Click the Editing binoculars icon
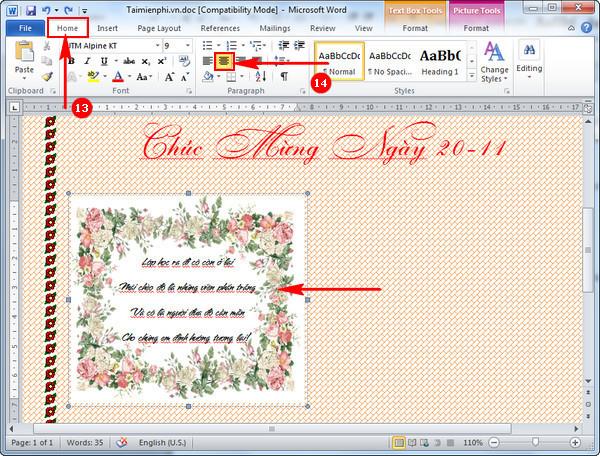Image resolution: width=600 pixels, height=456 pixels. coord(530,50)
